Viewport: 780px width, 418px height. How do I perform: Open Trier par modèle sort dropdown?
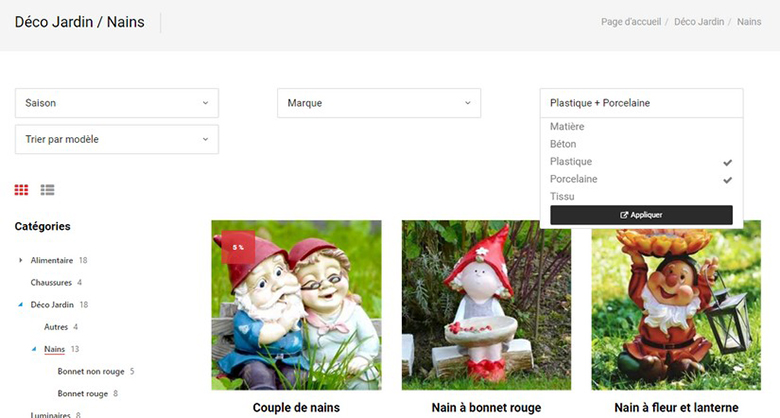point(116,139)
